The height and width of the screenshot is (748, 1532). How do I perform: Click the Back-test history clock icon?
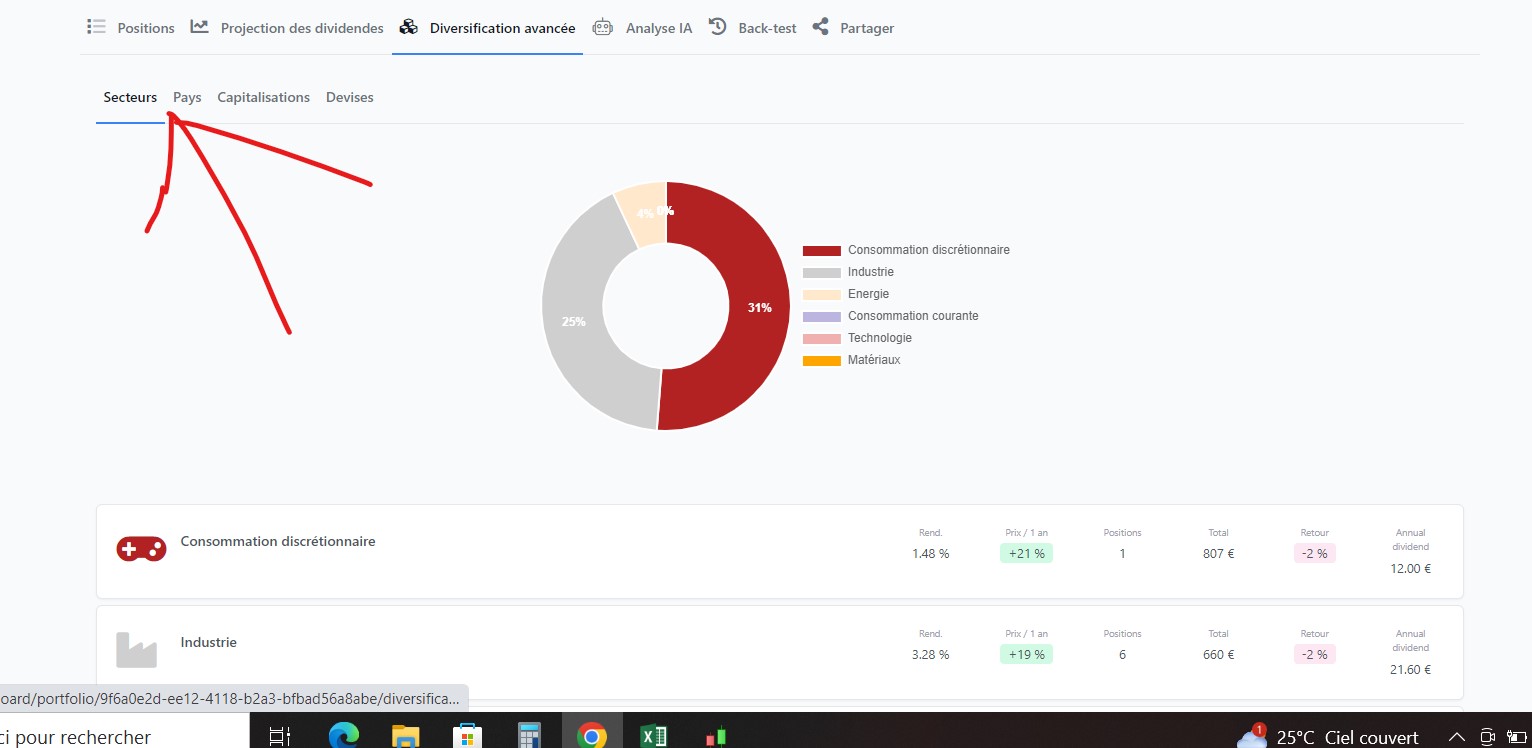pos(718,27)
